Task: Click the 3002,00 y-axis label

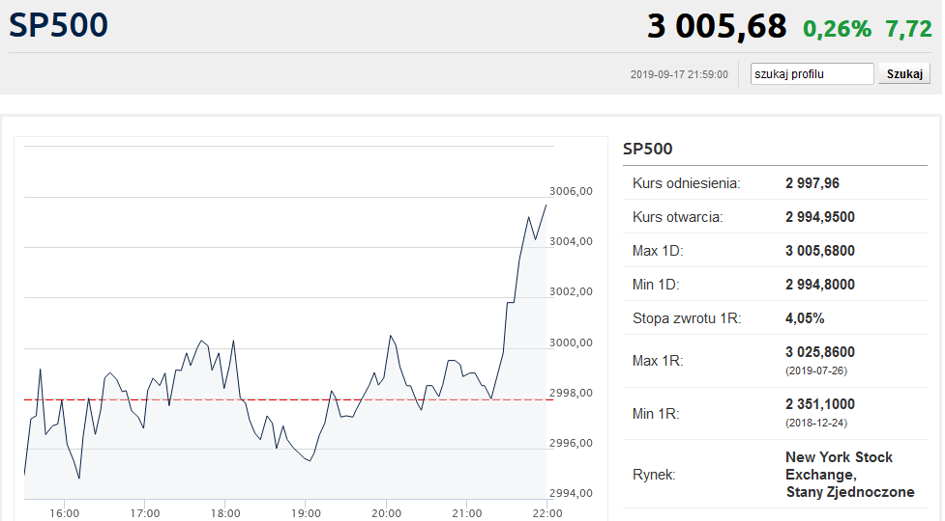Action: pos(571,291)
